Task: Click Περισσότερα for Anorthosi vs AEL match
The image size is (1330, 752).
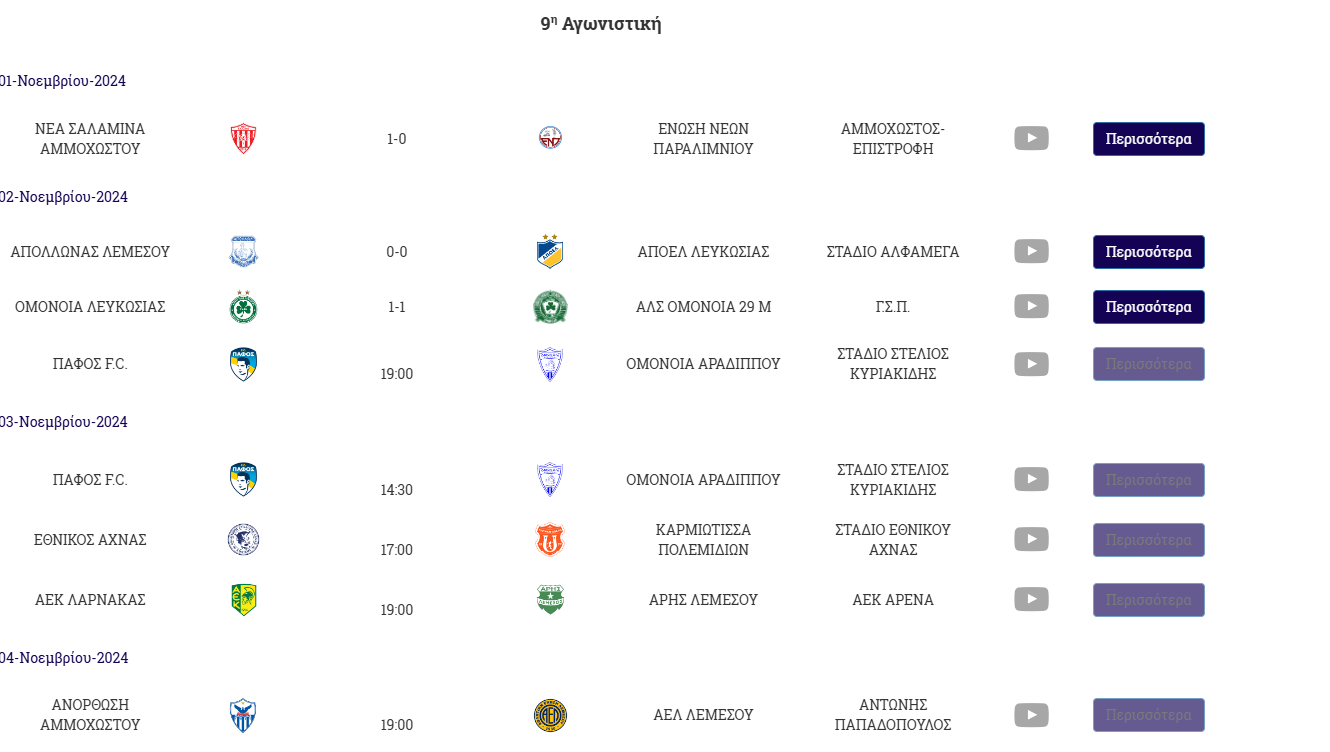Action: tap(1149, 715)
